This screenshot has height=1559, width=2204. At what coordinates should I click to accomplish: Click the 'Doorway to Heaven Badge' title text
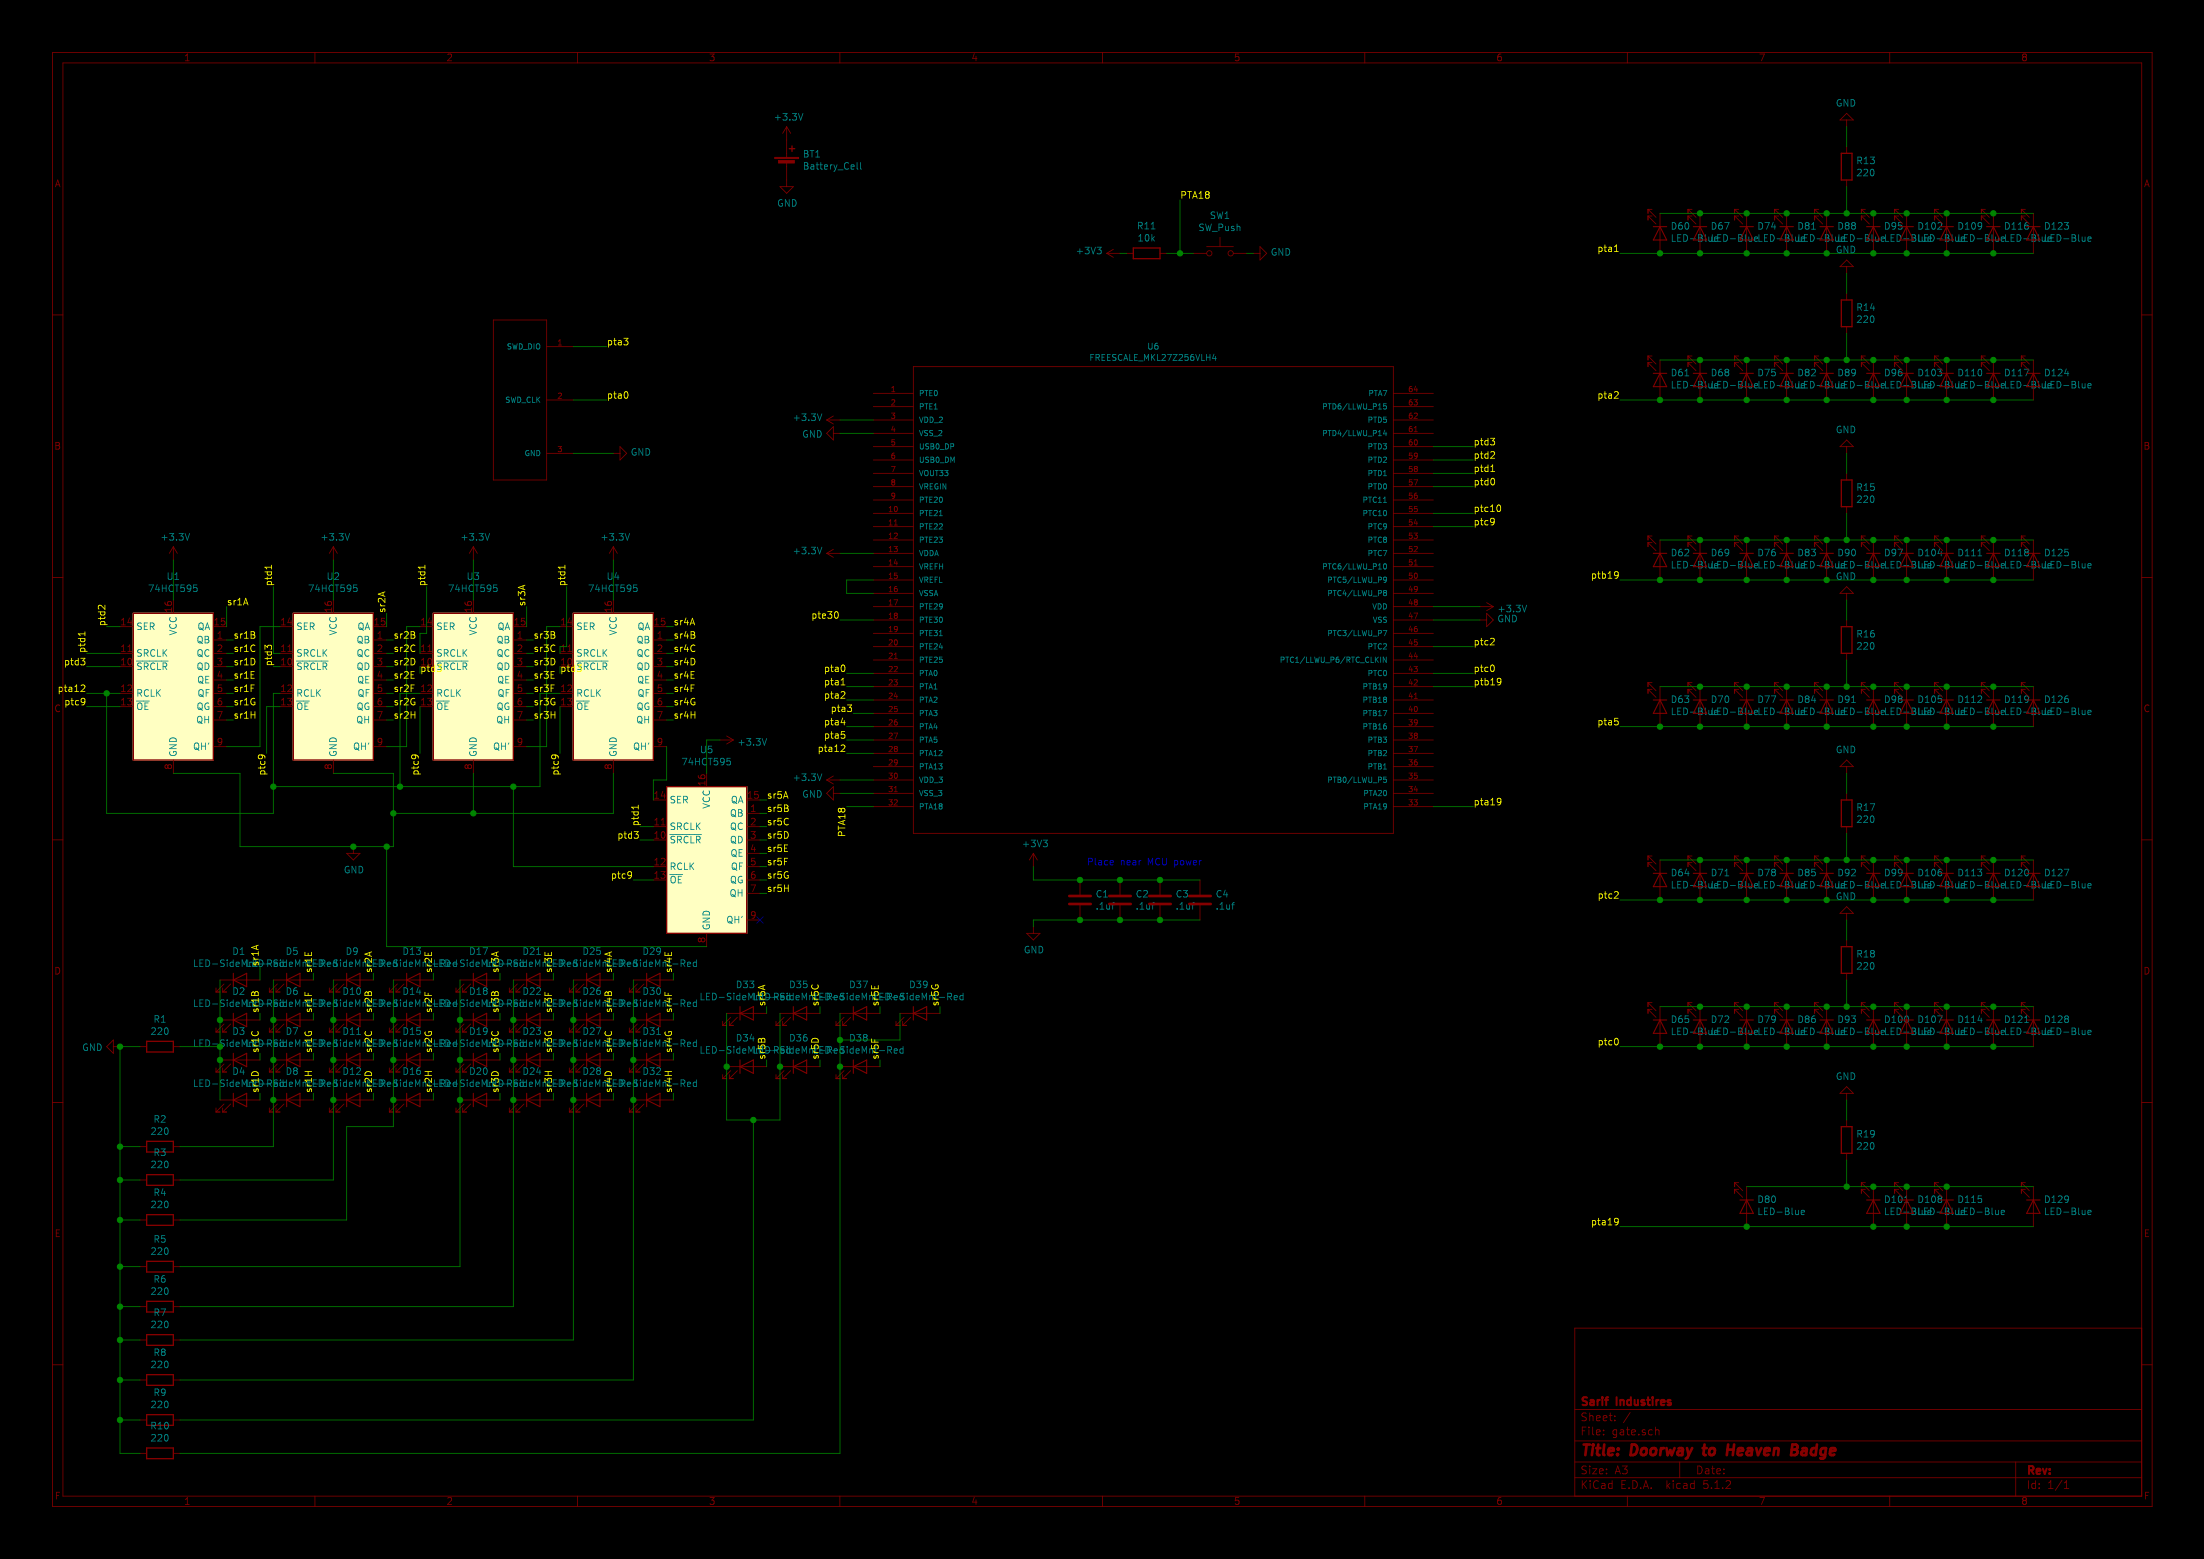(1732, 1450)
